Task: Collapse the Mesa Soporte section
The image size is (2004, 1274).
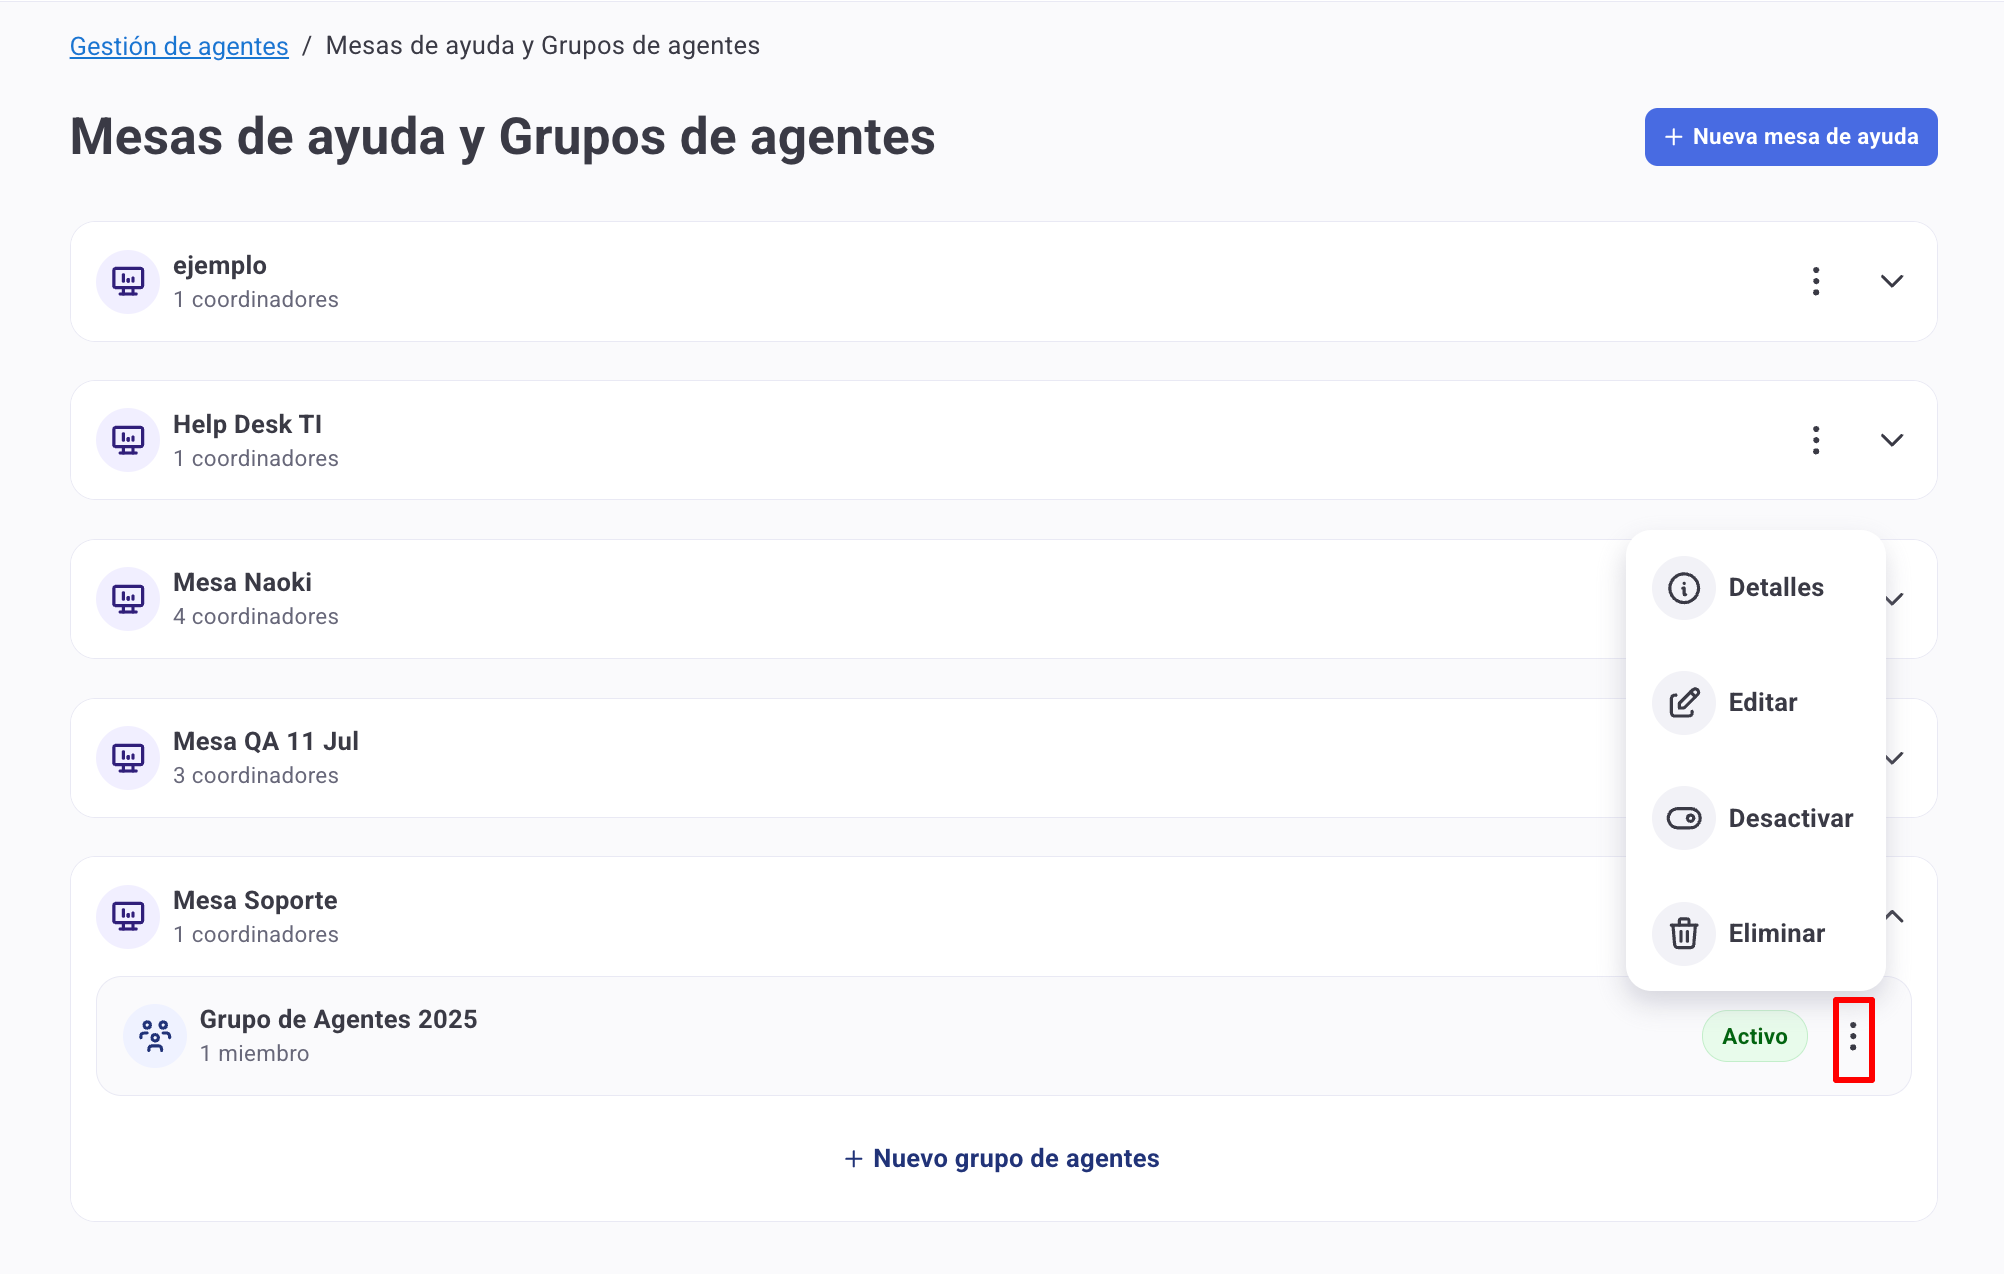Action: 1894,916
